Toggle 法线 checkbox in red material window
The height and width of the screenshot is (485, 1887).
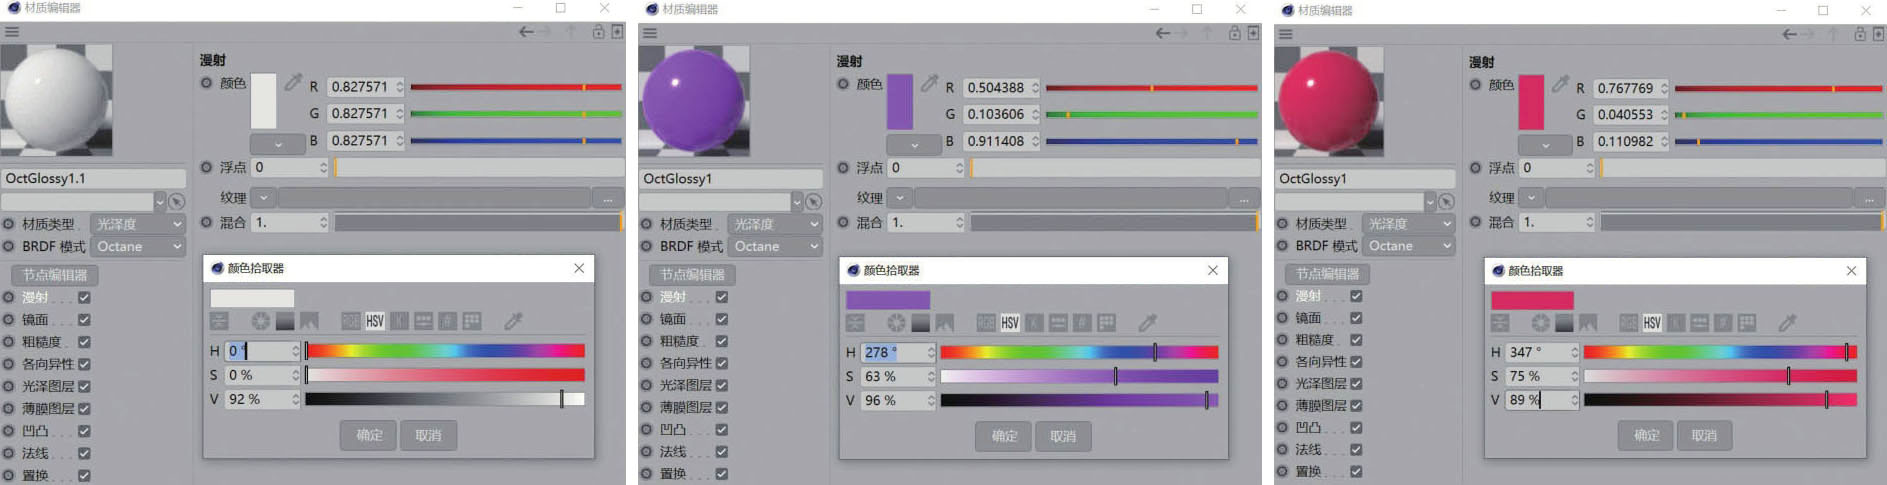(x=1356, y=449)
